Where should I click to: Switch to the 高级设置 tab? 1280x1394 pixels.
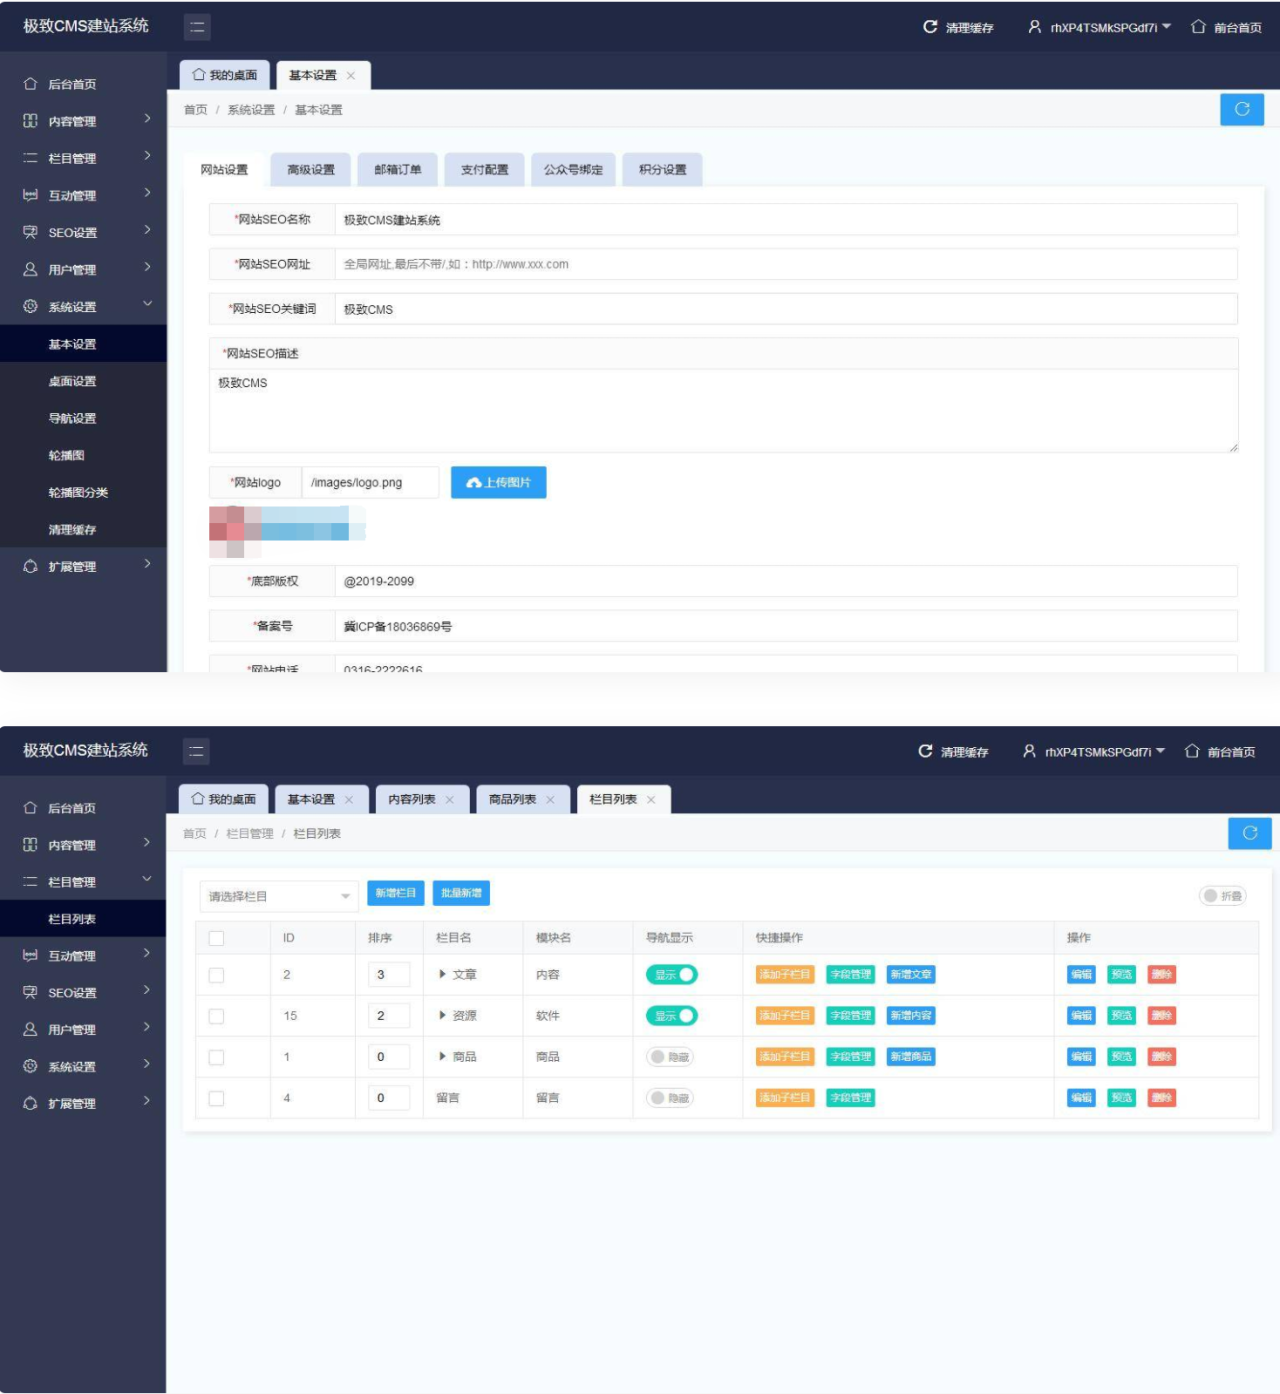(x=311, y=170)
